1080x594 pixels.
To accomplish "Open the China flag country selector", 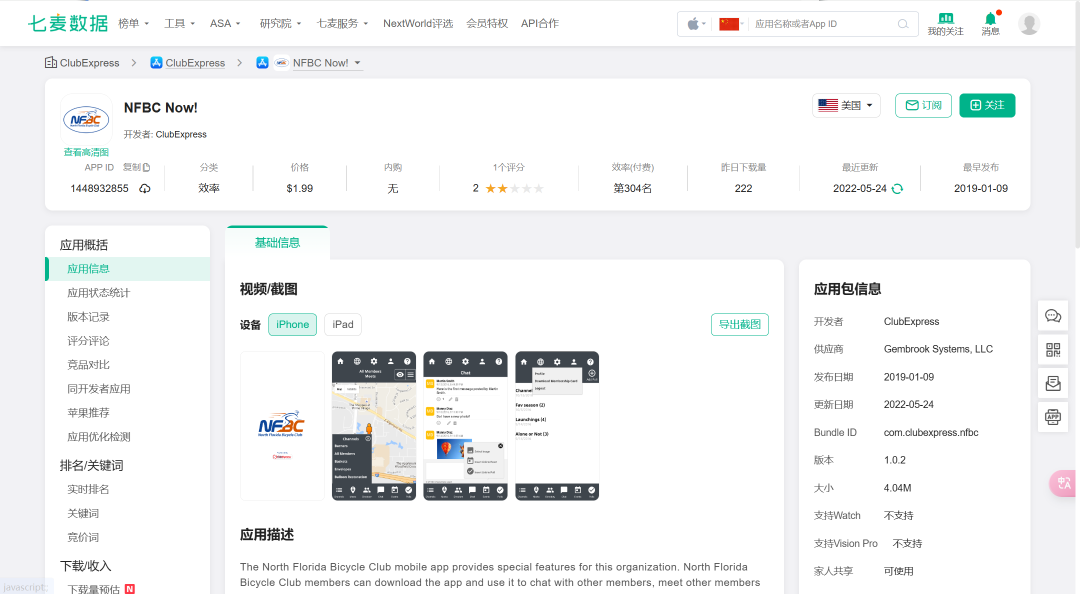I will pyautogui.click(x=731, y=24).
